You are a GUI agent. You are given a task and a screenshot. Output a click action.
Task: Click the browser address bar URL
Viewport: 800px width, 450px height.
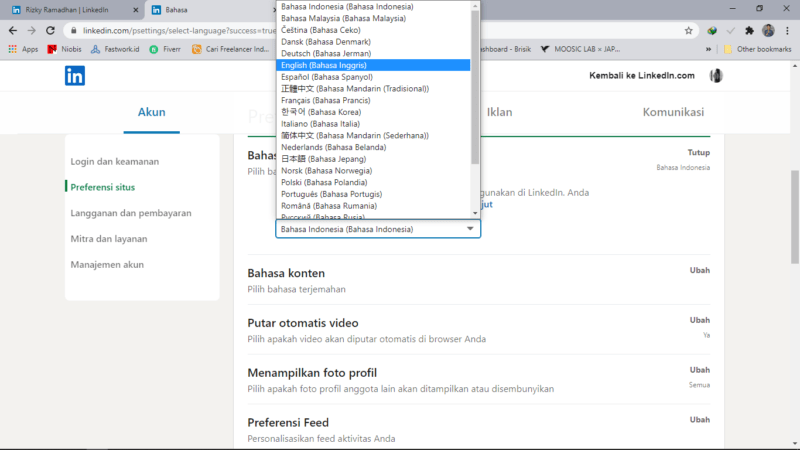pyautogui.click(x=179, y=31)
